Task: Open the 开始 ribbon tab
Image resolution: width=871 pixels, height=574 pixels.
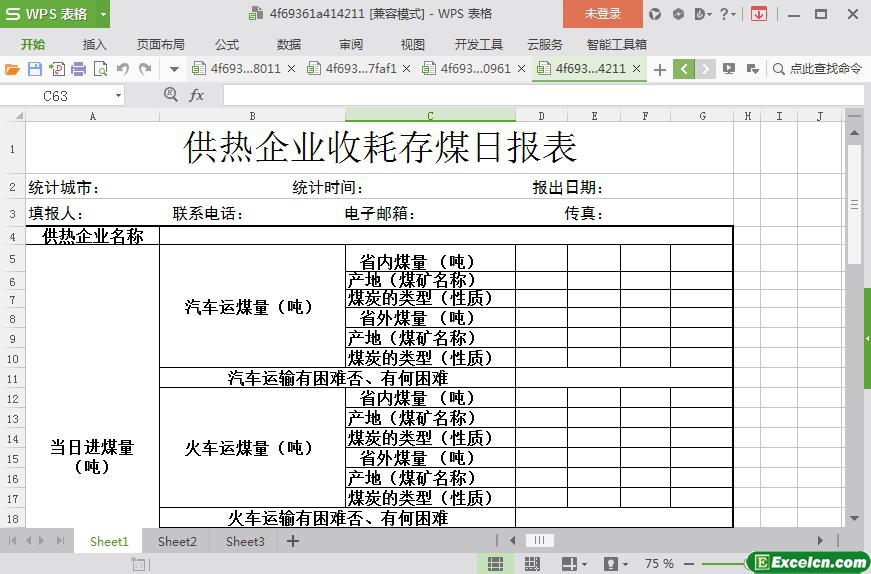Action: [x=33, y=44]
